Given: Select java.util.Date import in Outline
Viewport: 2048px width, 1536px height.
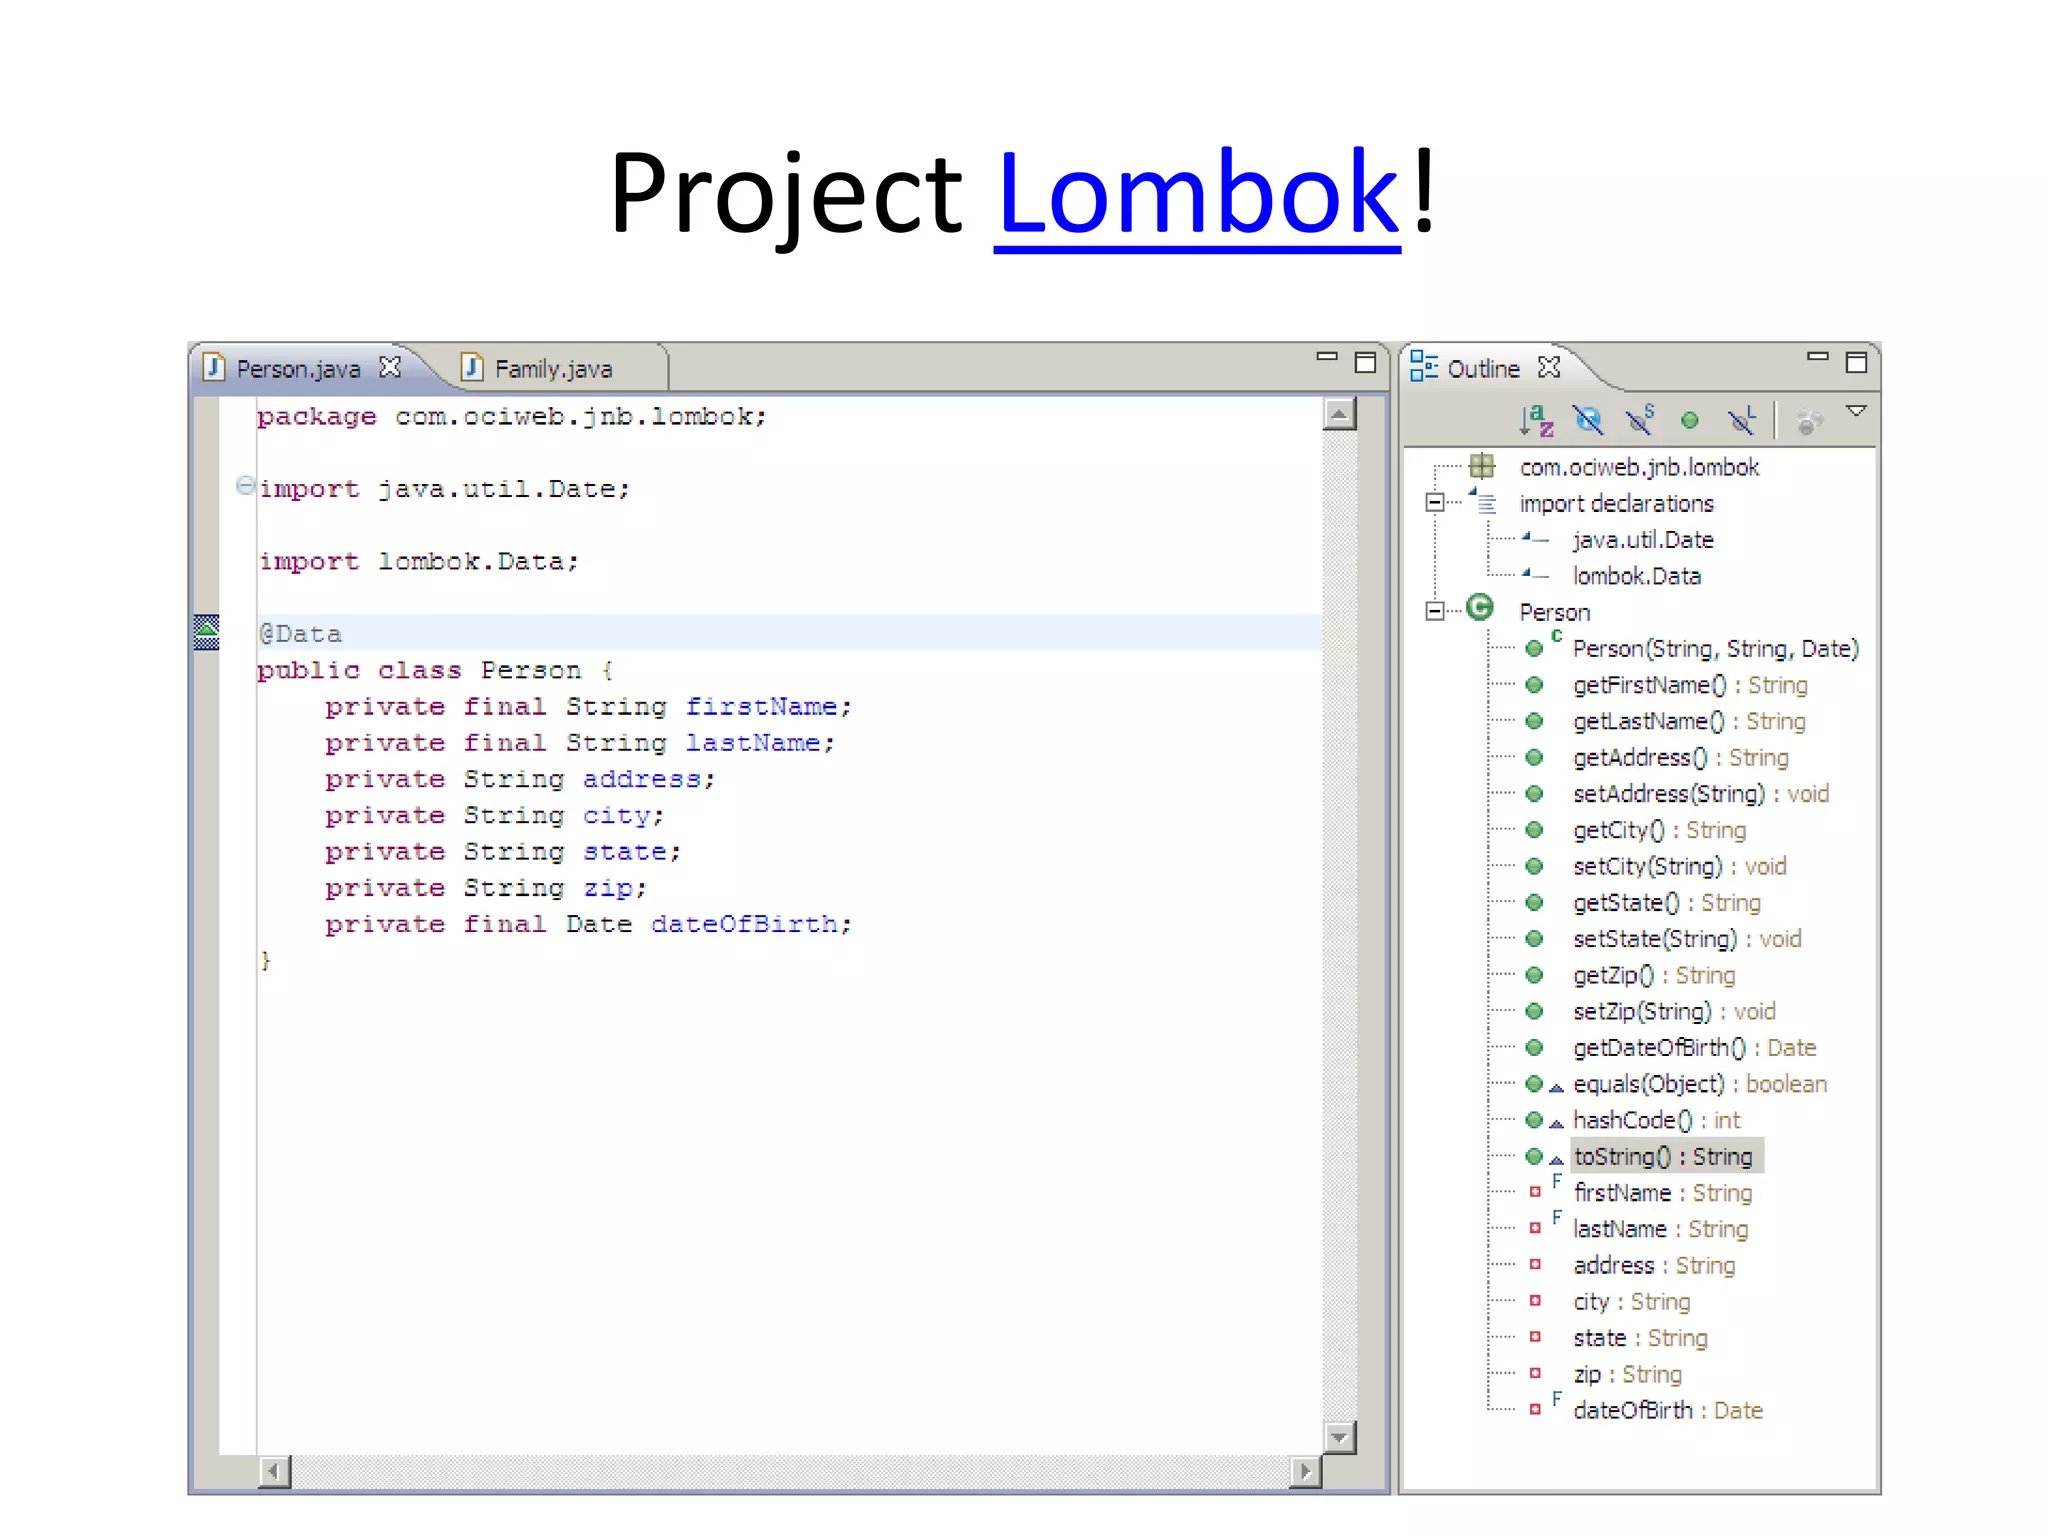Looking at the screenshot, I should coord(1643,540).
